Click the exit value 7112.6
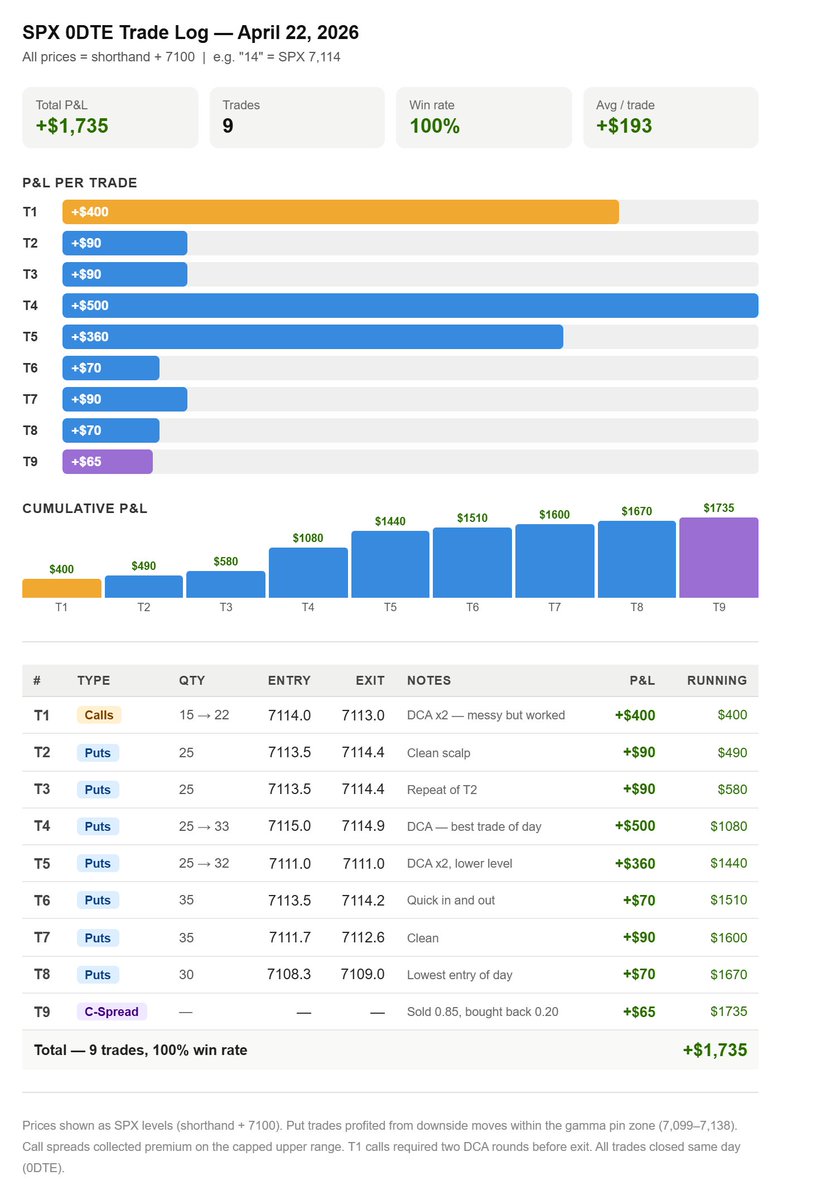 click(x=363, y=937)
